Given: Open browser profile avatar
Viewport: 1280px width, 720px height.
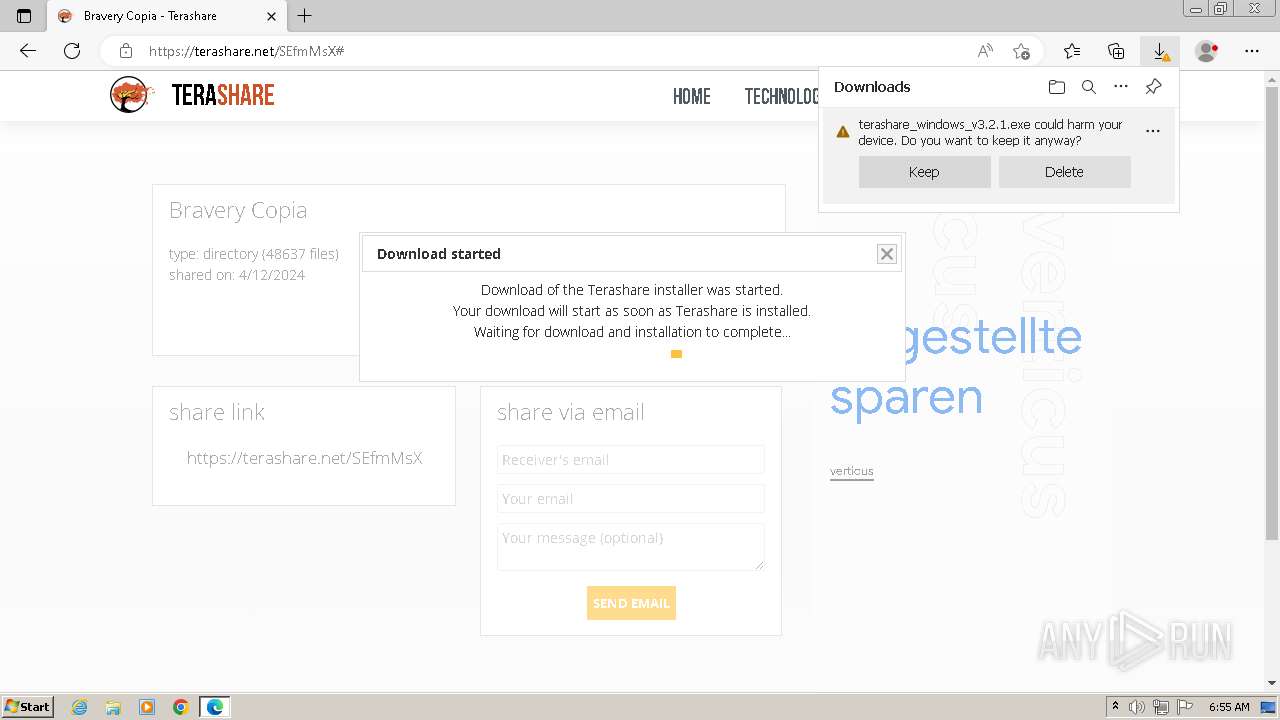Looking at the screenshot, I should [x=1207, y=51].
